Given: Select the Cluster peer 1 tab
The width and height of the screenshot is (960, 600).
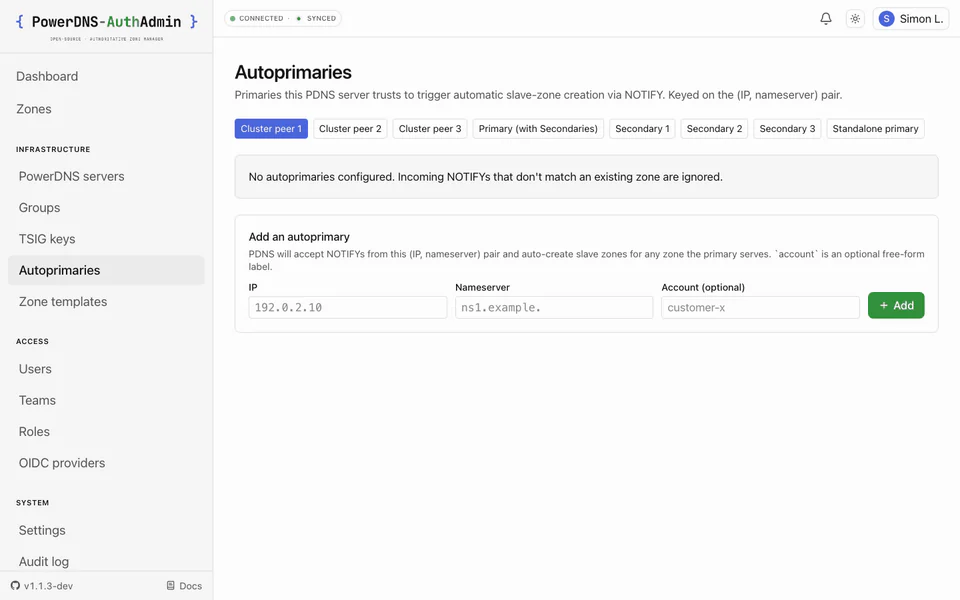Looking at the screenshot, I should tap(271, 129).
